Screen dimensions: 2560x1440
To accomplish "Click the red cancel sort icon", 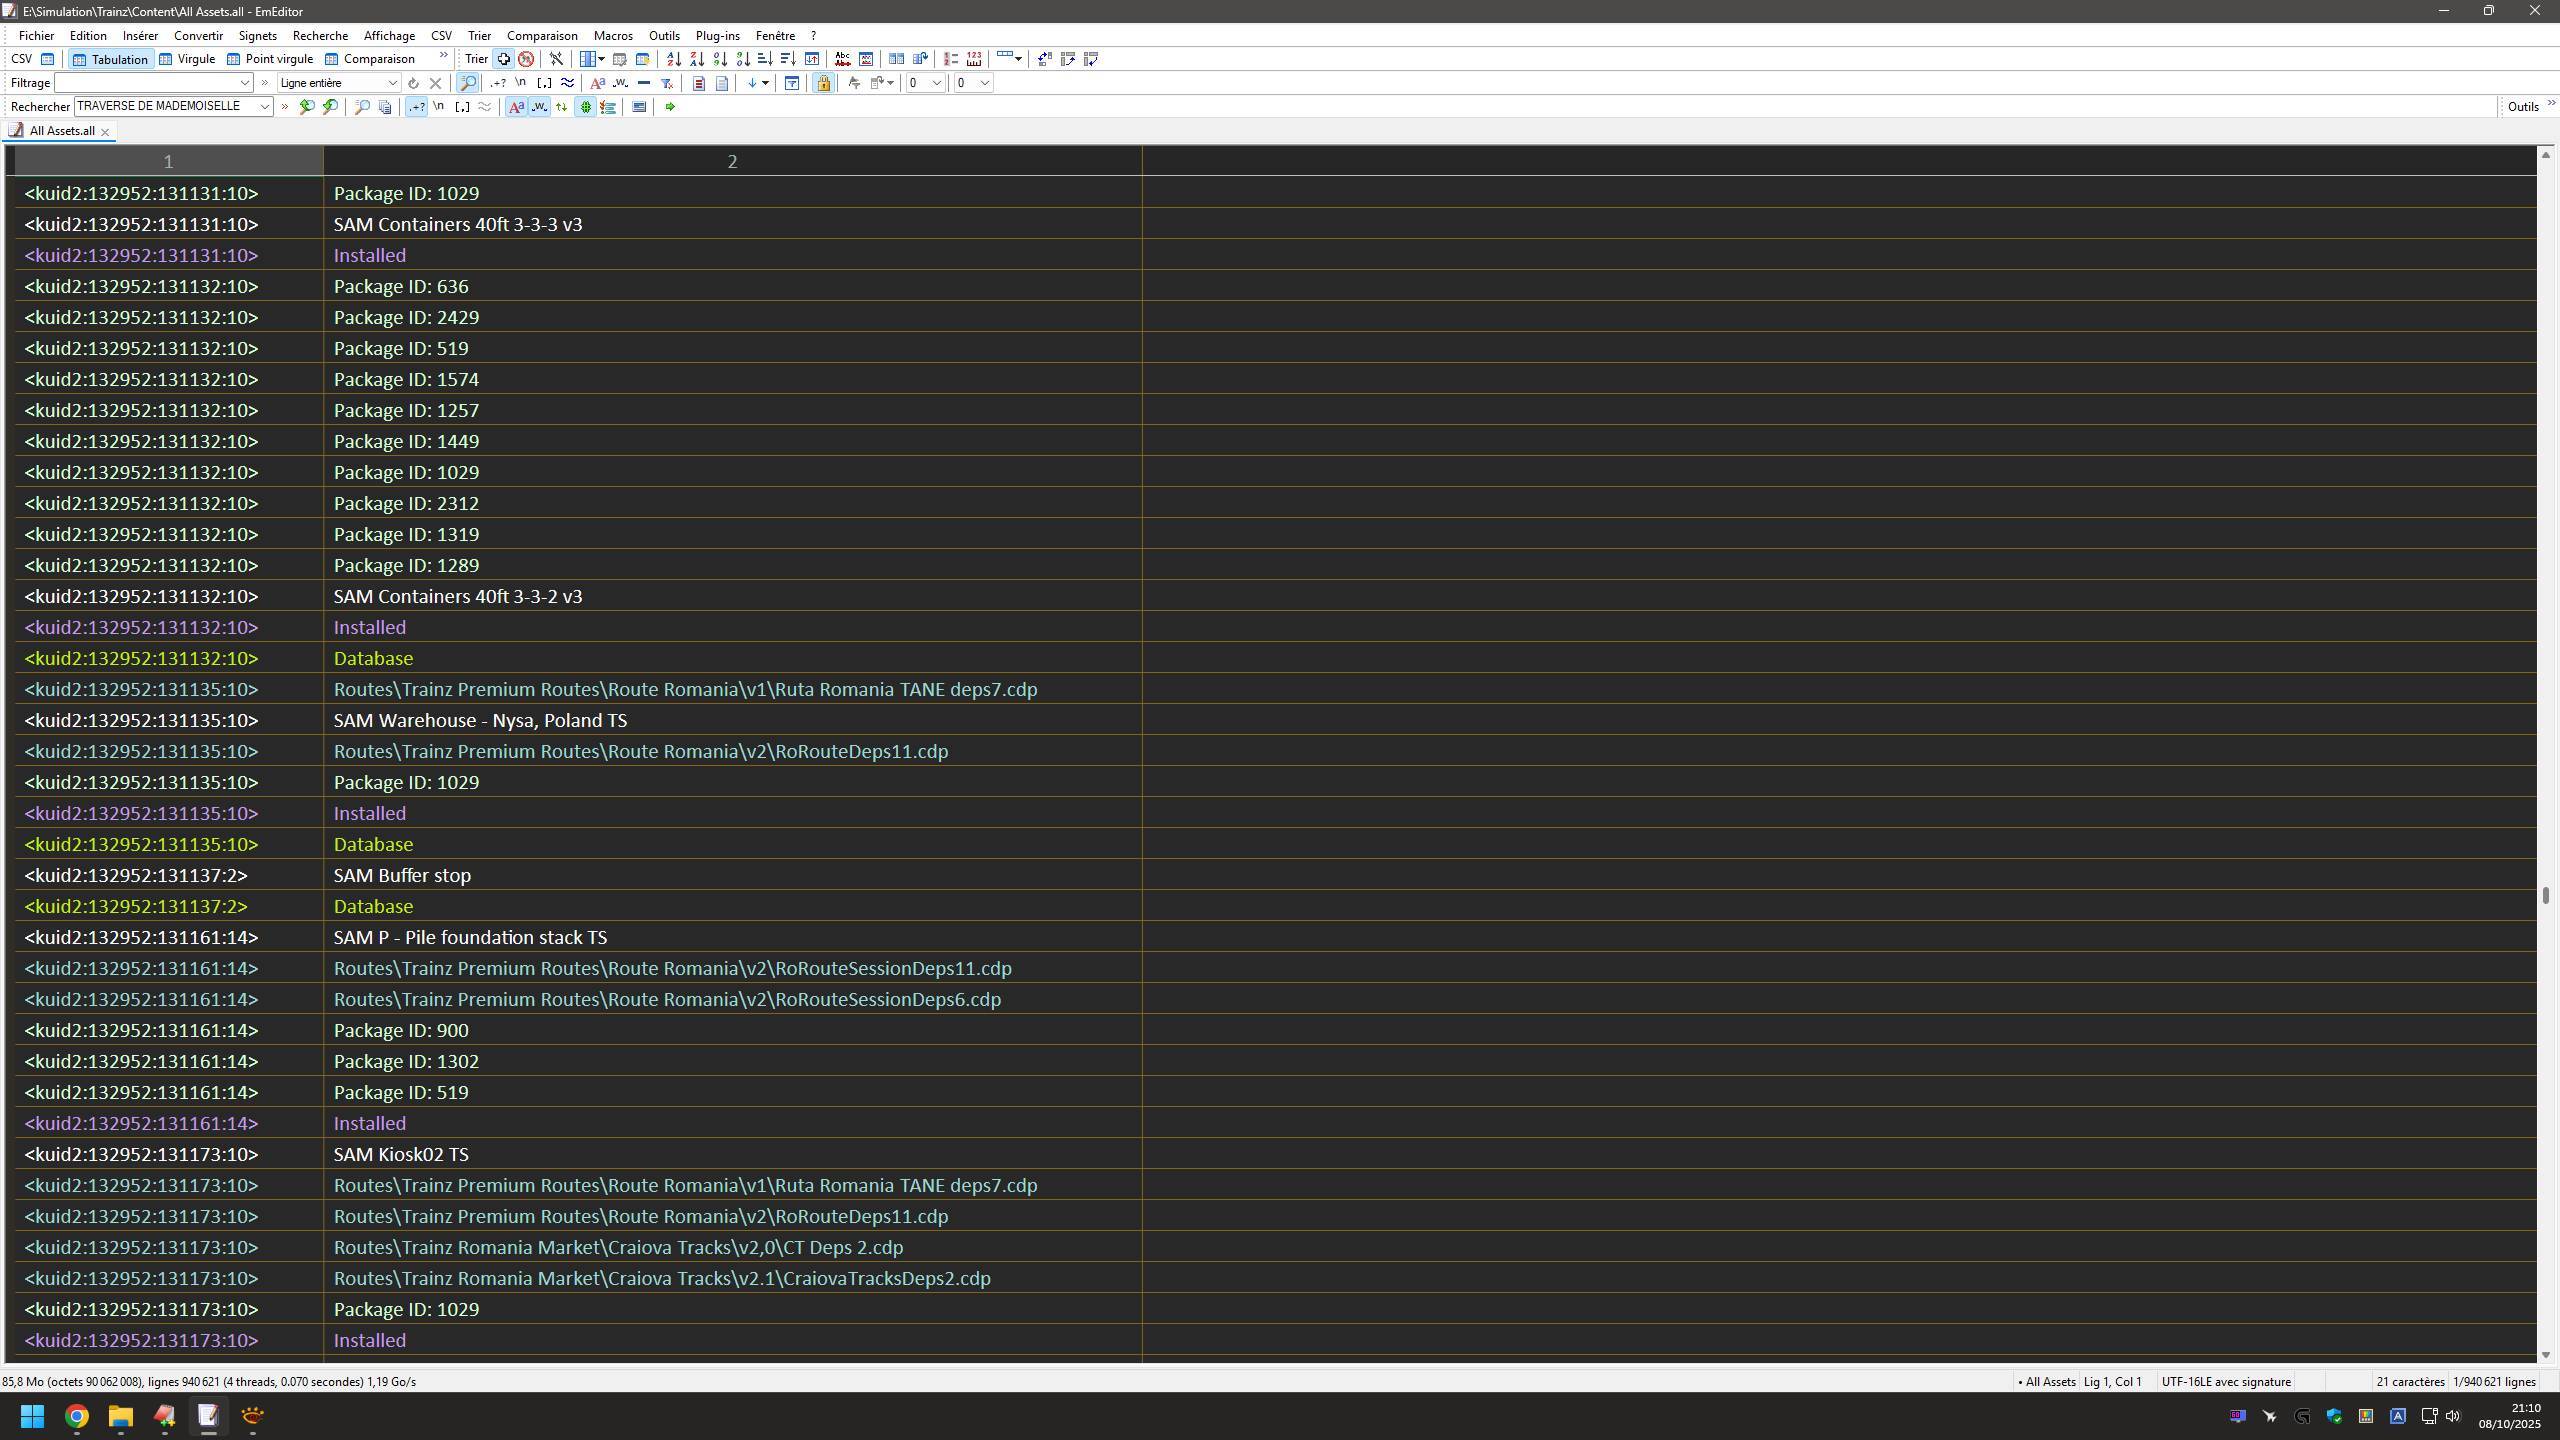I will [526, 59].
